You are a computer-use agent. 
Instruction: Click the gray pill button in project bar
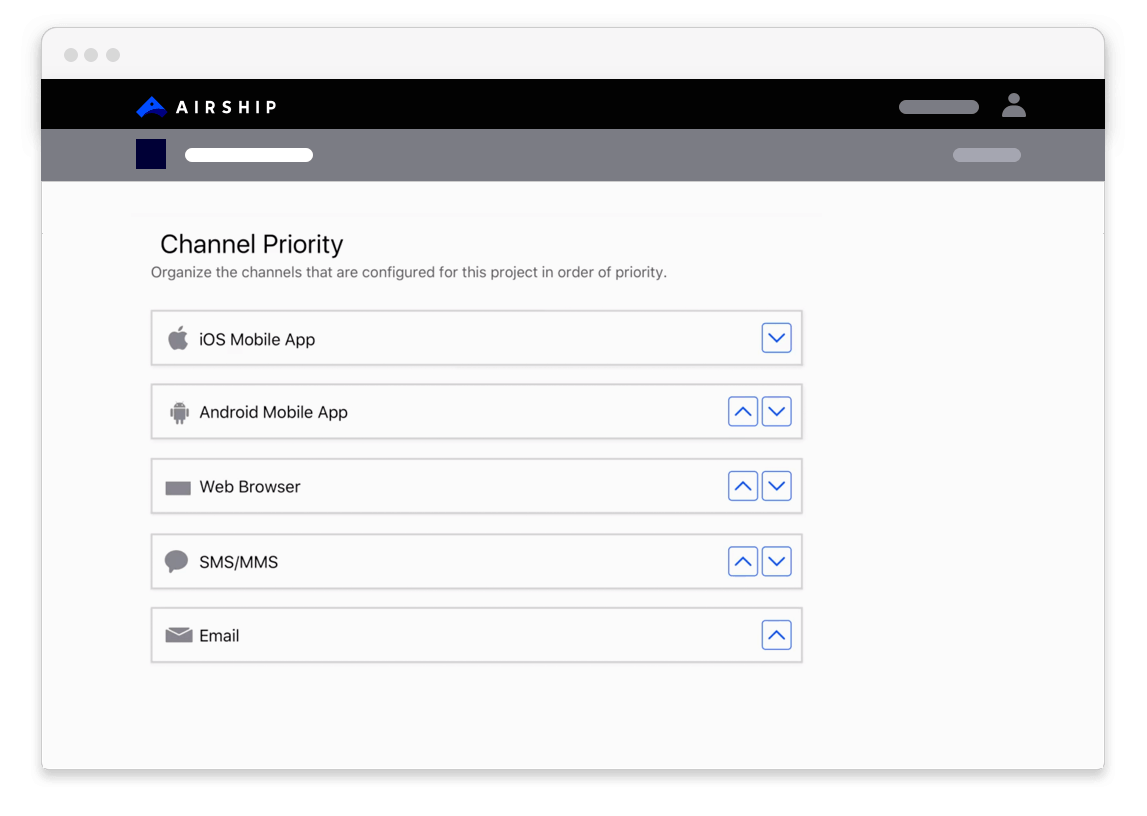click(987, 155)
